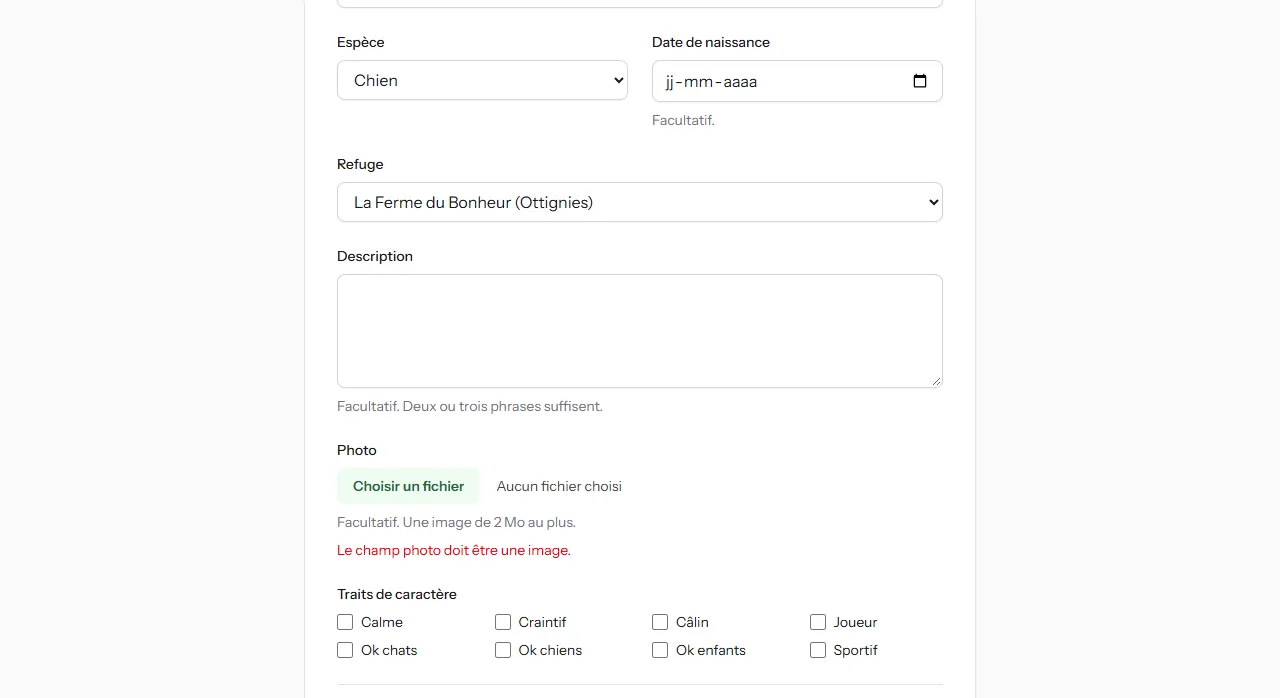This screenshot has width=1280, height=698.
Task: Click the 'Aucun fichier choisi' text
Action: point(559,486)
